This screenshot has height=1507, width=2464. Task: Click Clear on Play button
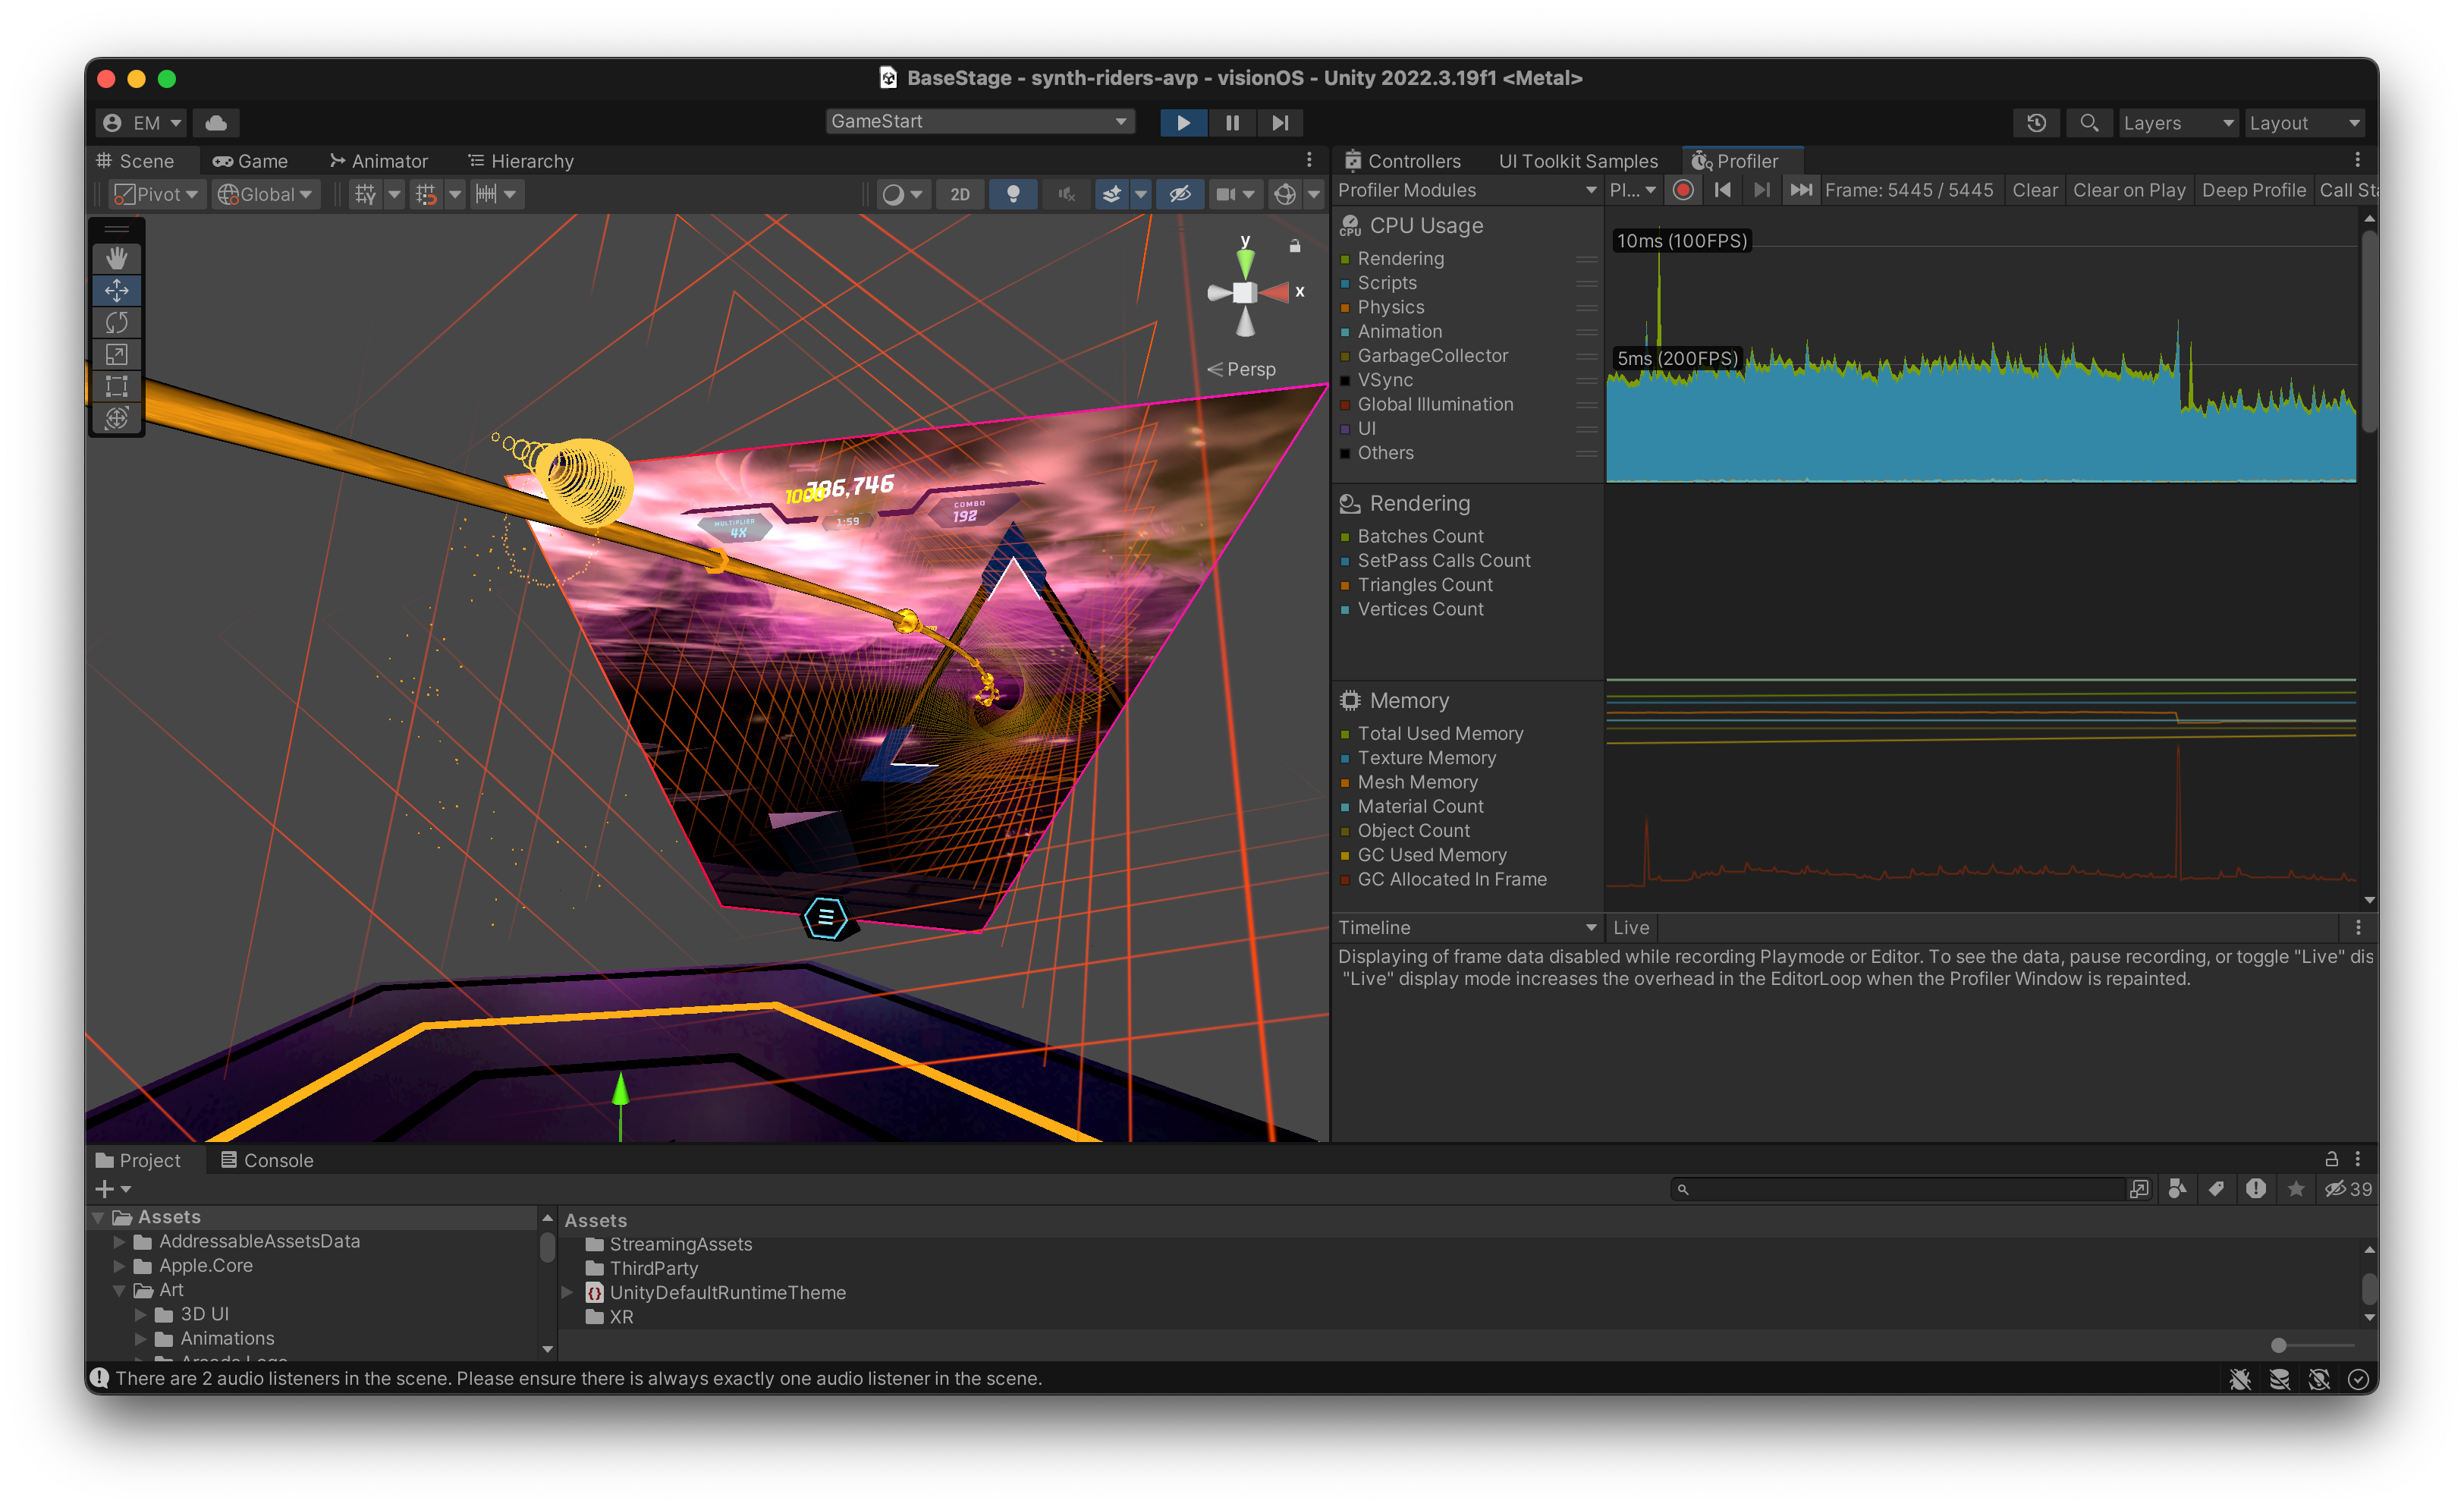coord(2129,190)
